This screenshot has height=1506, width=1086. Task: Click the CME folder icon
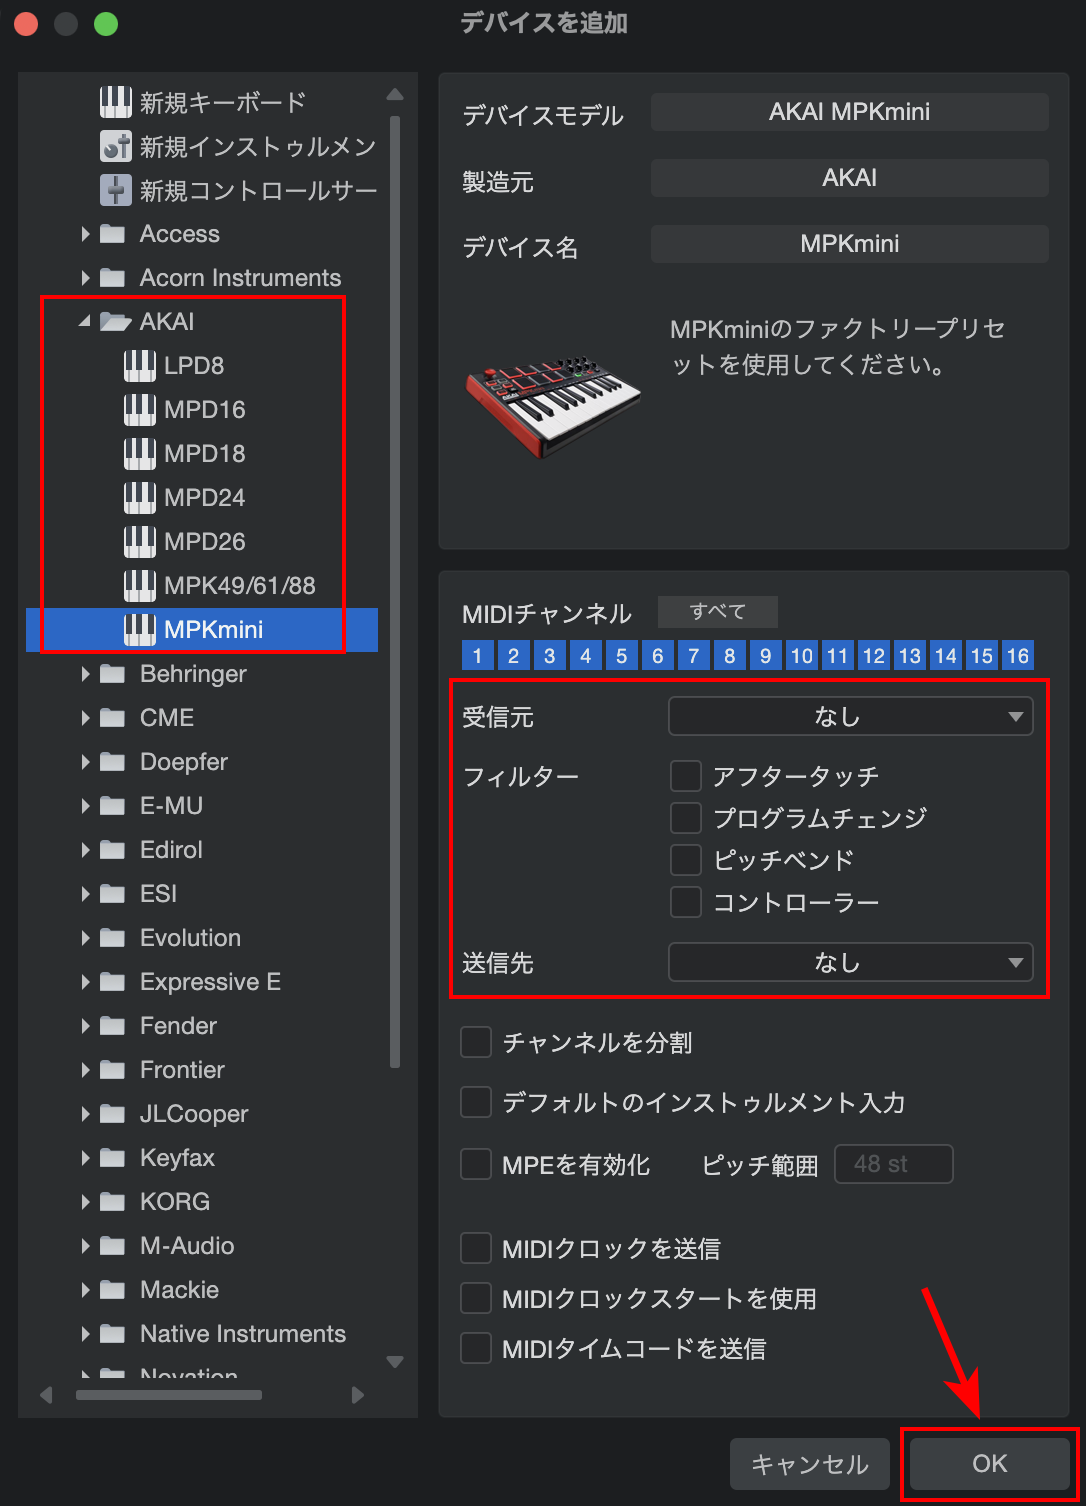click(113, 718)
